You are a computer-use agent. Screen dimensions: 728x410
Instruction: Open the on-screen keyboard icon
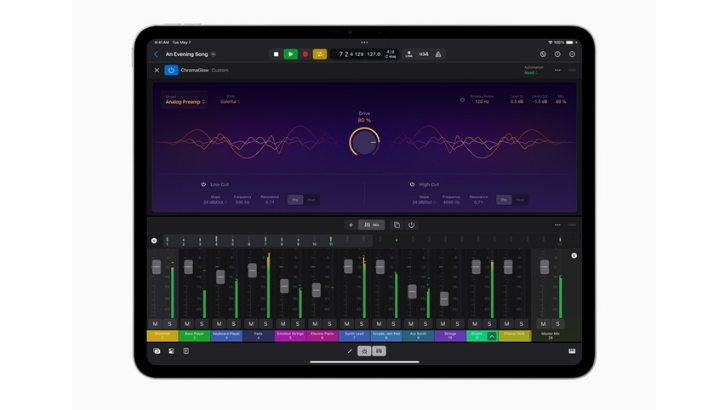coord(572,351)
